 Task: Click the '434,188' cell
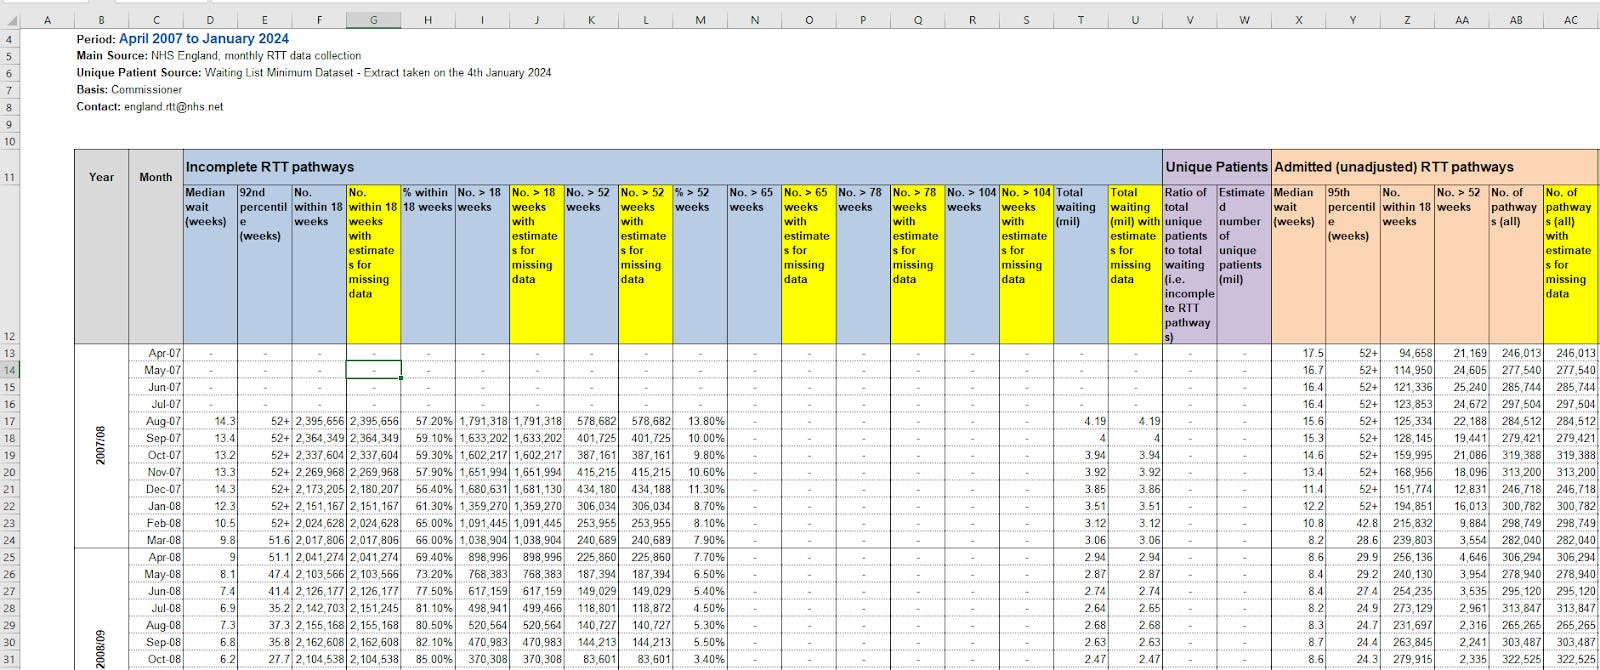click(645, 489)
